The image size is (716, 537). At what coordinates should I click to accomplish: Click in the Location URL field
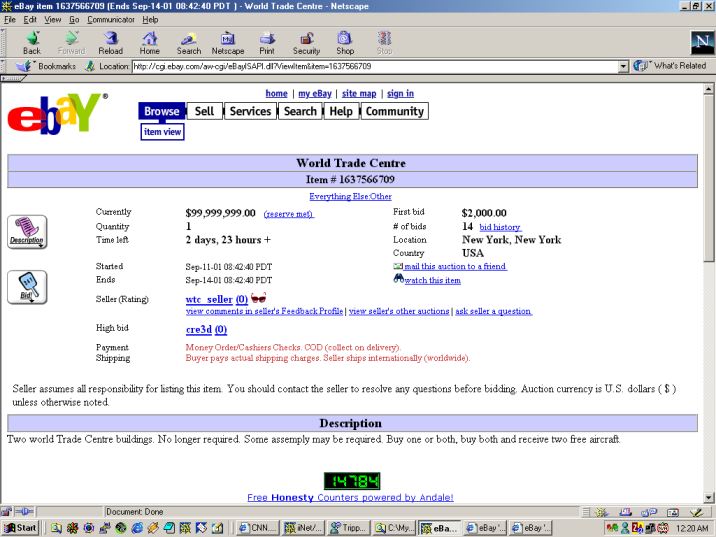tap(375, 67)
